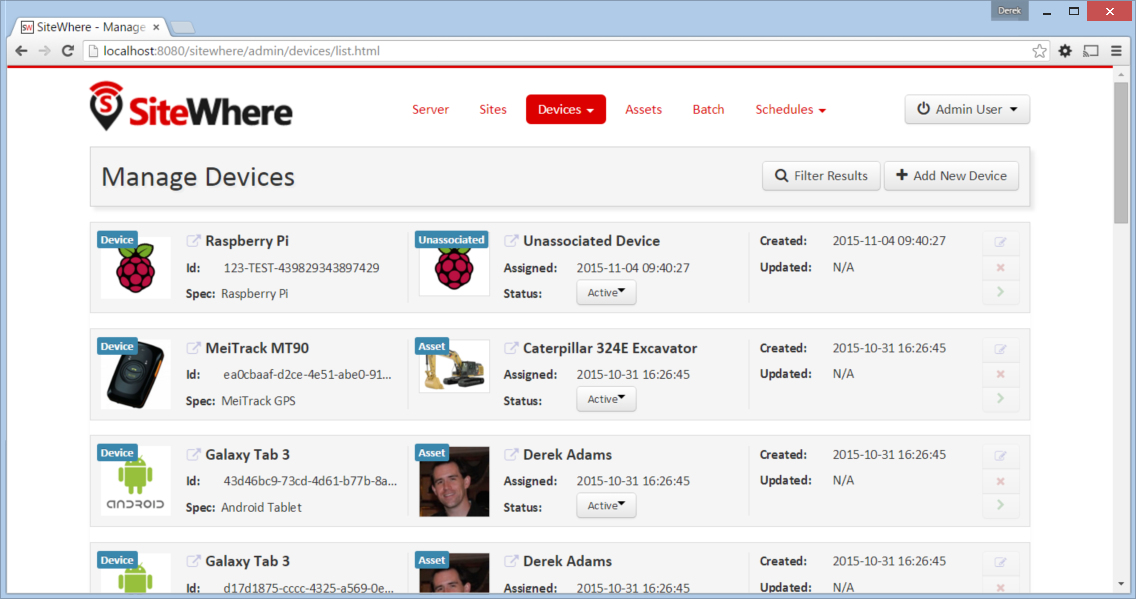1136x599 pixels.
Task: Delete the MeiTrack MT90 device entry
Action: (x=1001, y=374)
